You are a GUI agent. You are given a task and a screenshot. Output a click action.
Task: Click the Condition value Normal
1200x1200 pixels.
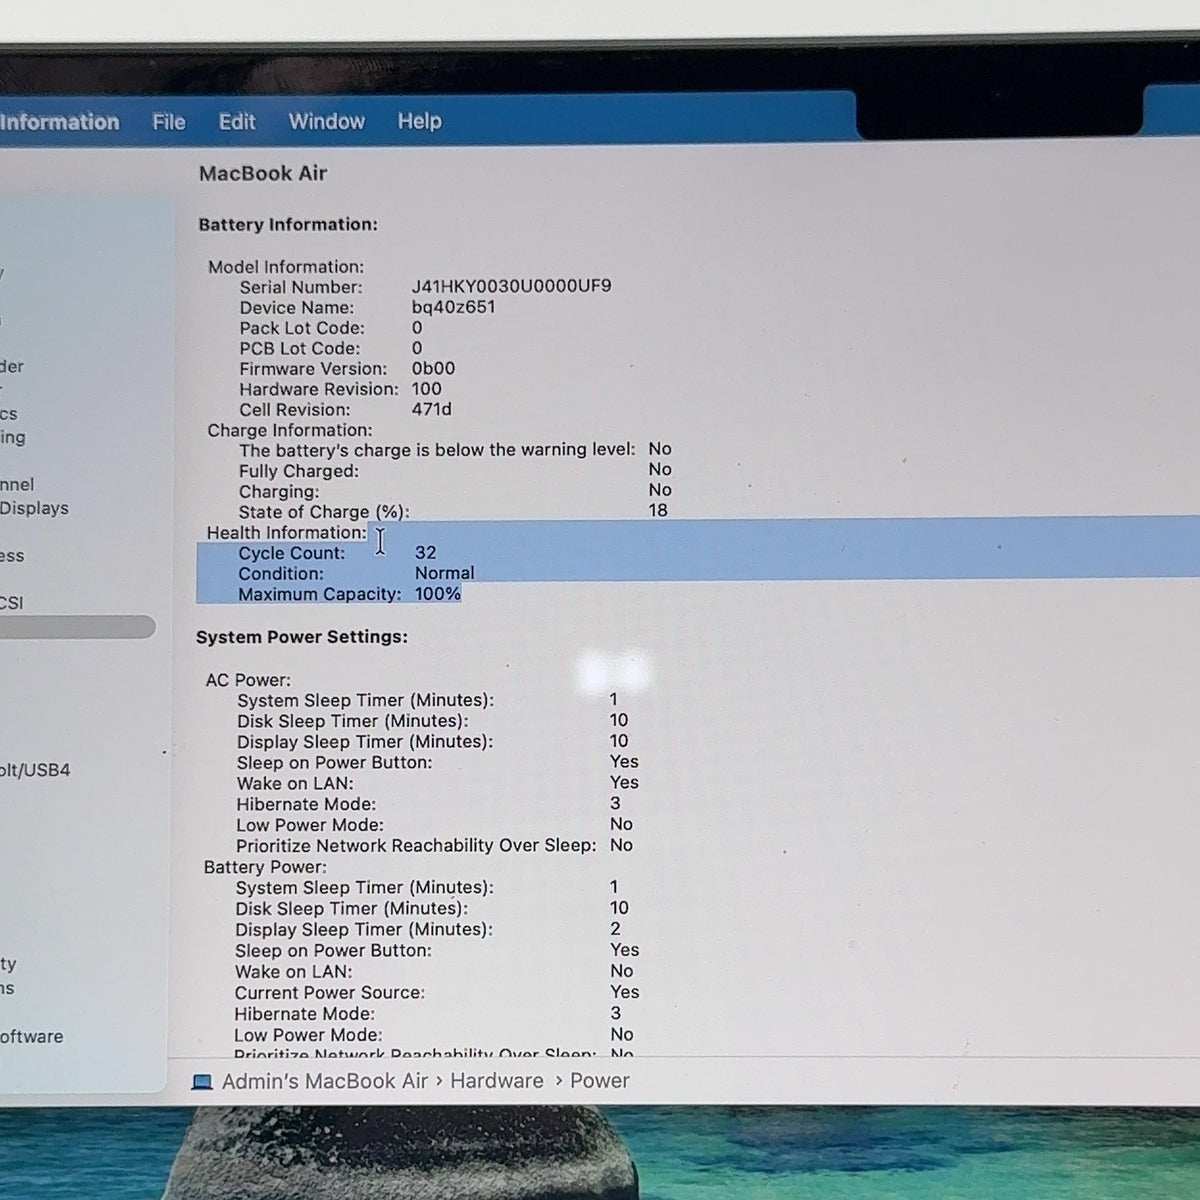point(444,573)
